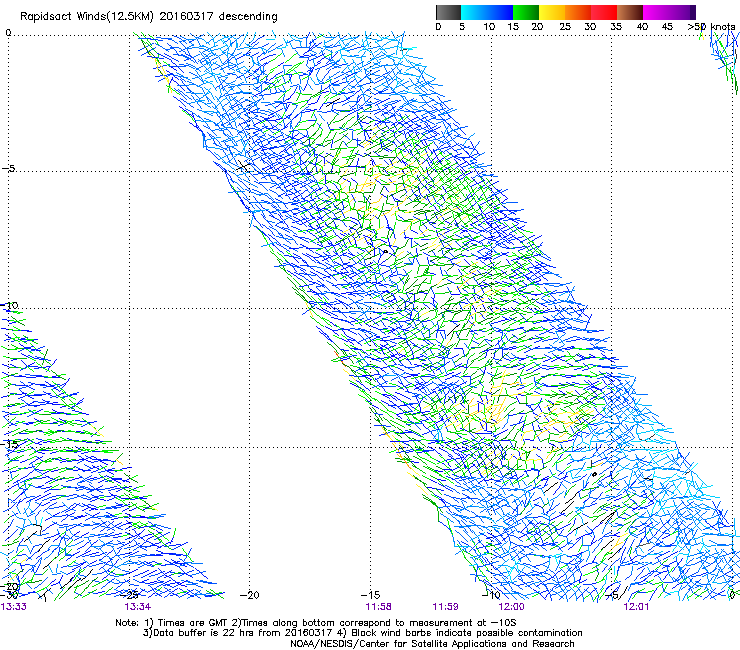
Task: Click the 'Note: 1) Times are GMT' text
Action: [172, 623]
